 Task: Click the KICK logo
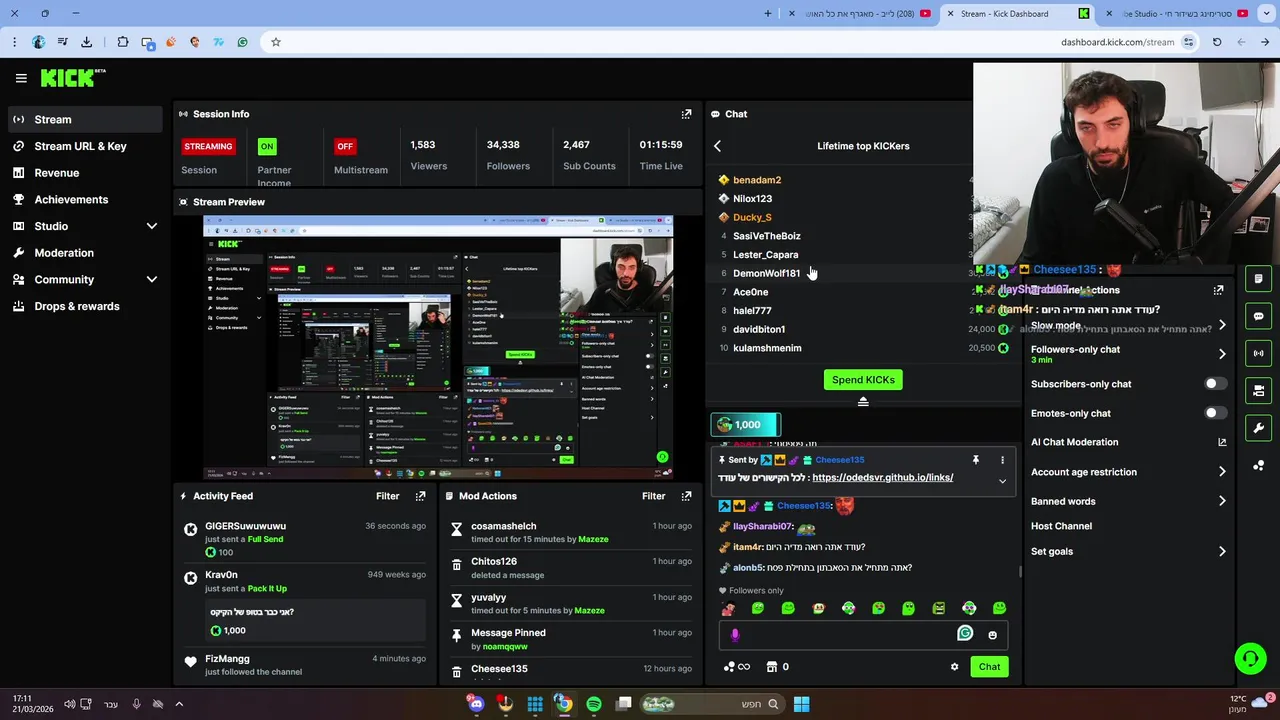(x=72, y=78)
